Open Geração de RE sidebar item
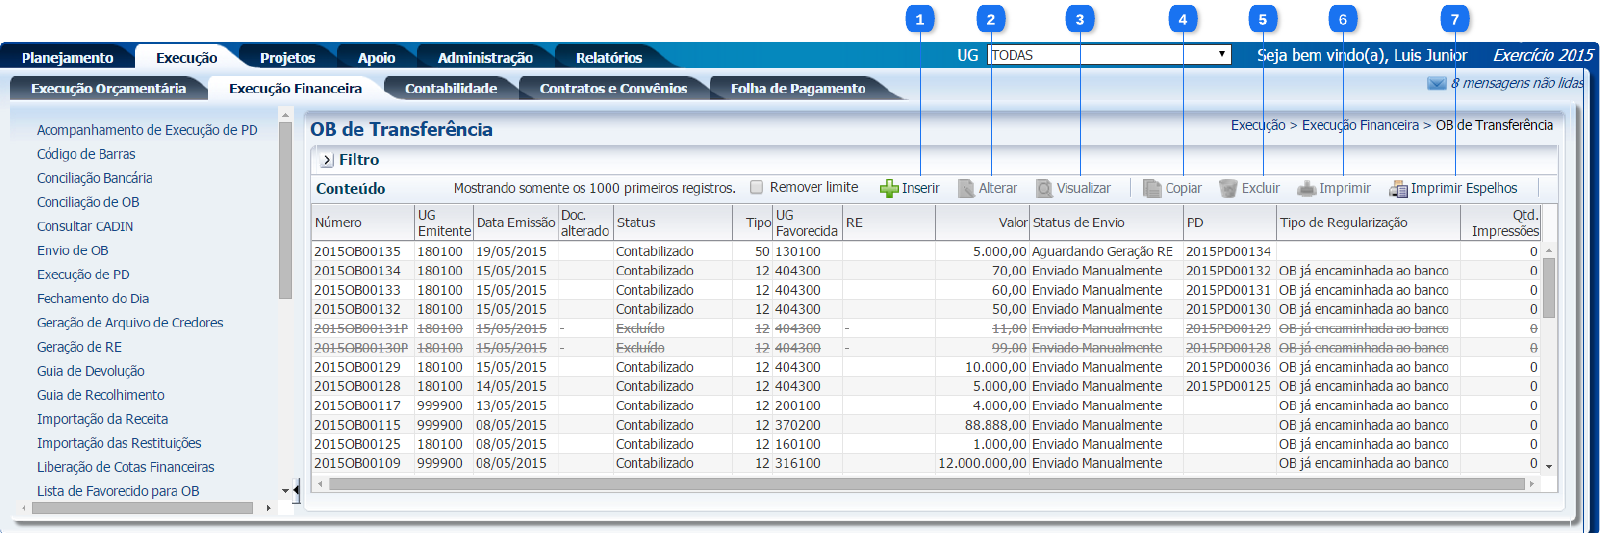Image resolution: width=1601 pixels, height=533 pixels. [79, 347]
